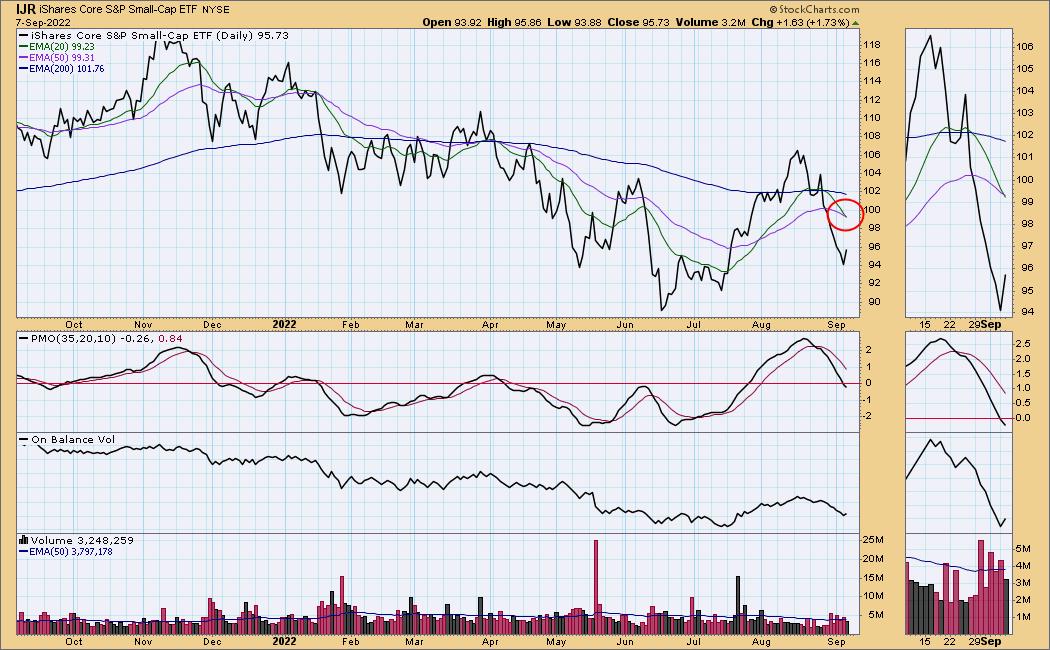Select the 1M label on zoomed volume axis
This screenshot has width=1050, height=650.
1023,617
